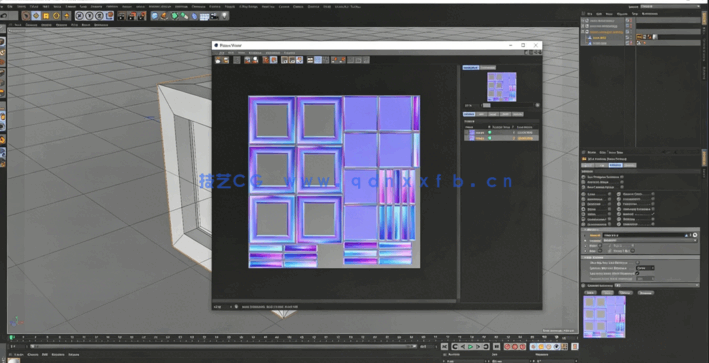
Task: Select the yellow Scale tool
Action: pos(46,16)
